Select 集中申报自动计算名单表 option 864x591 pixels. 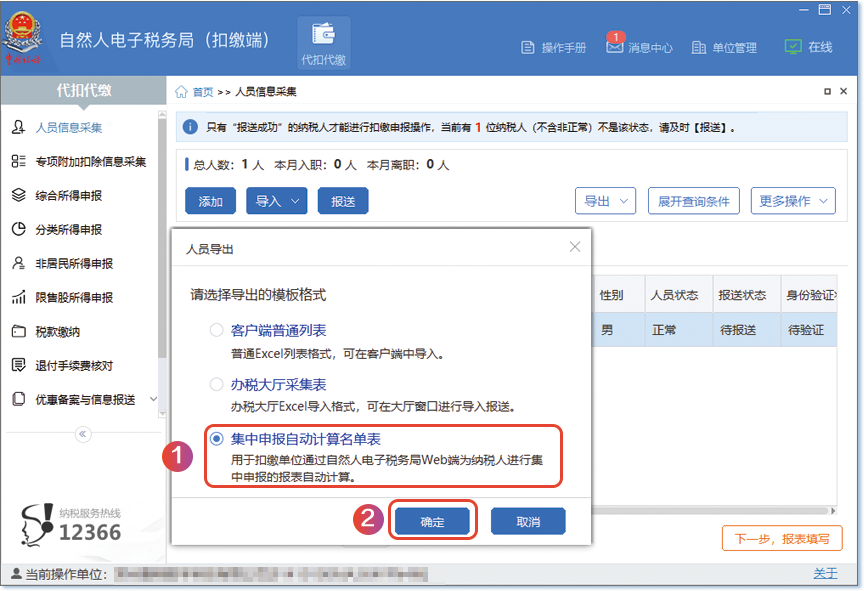(x=293, y=438)
